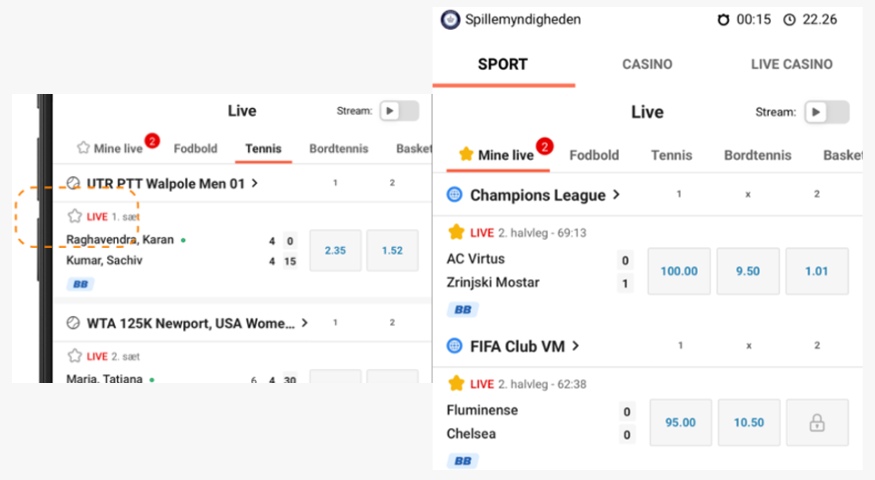
Task: Pick the 2.35 odds on Raghavendra
Action: tap(335, 251)
